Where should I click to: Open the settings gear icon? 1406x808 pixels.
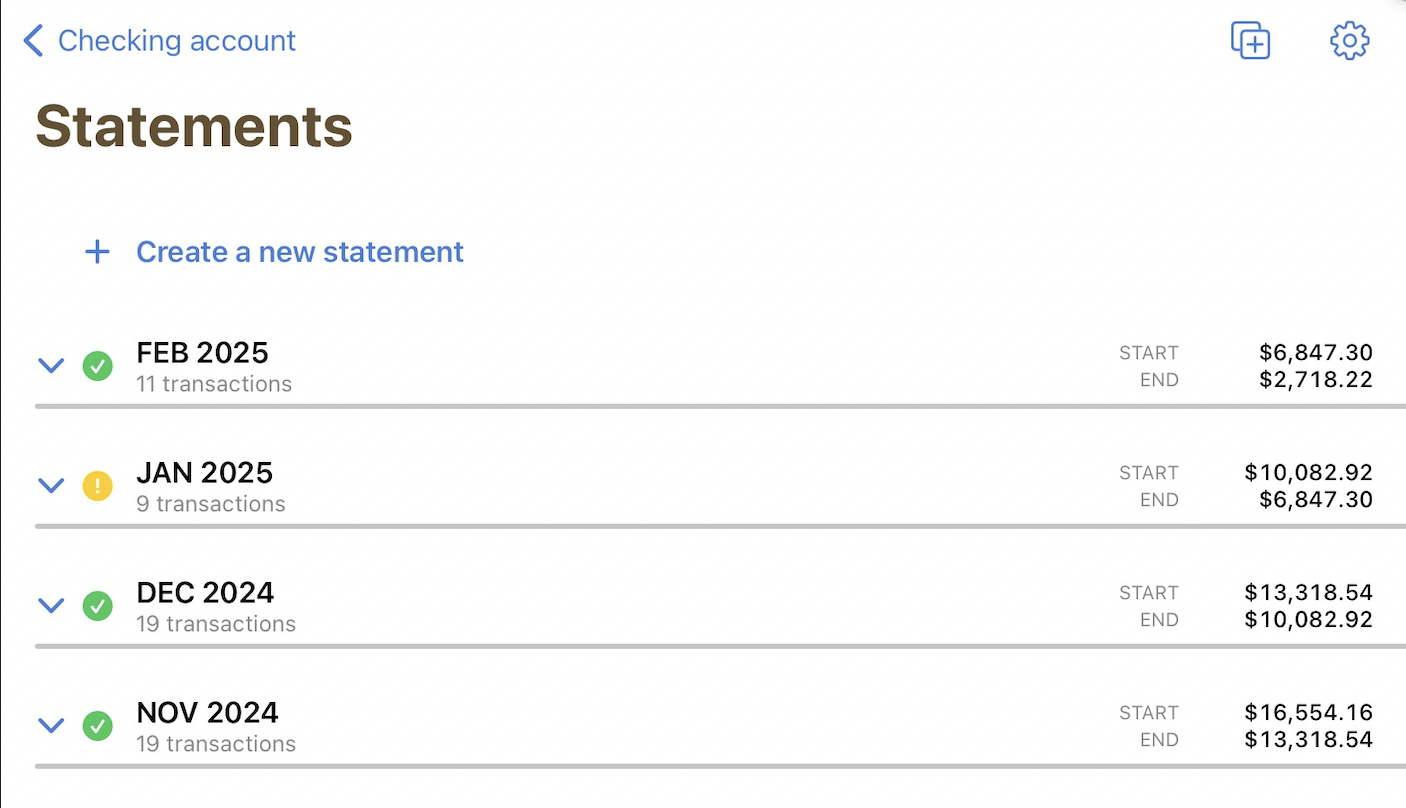click(x=1349, y=41)
